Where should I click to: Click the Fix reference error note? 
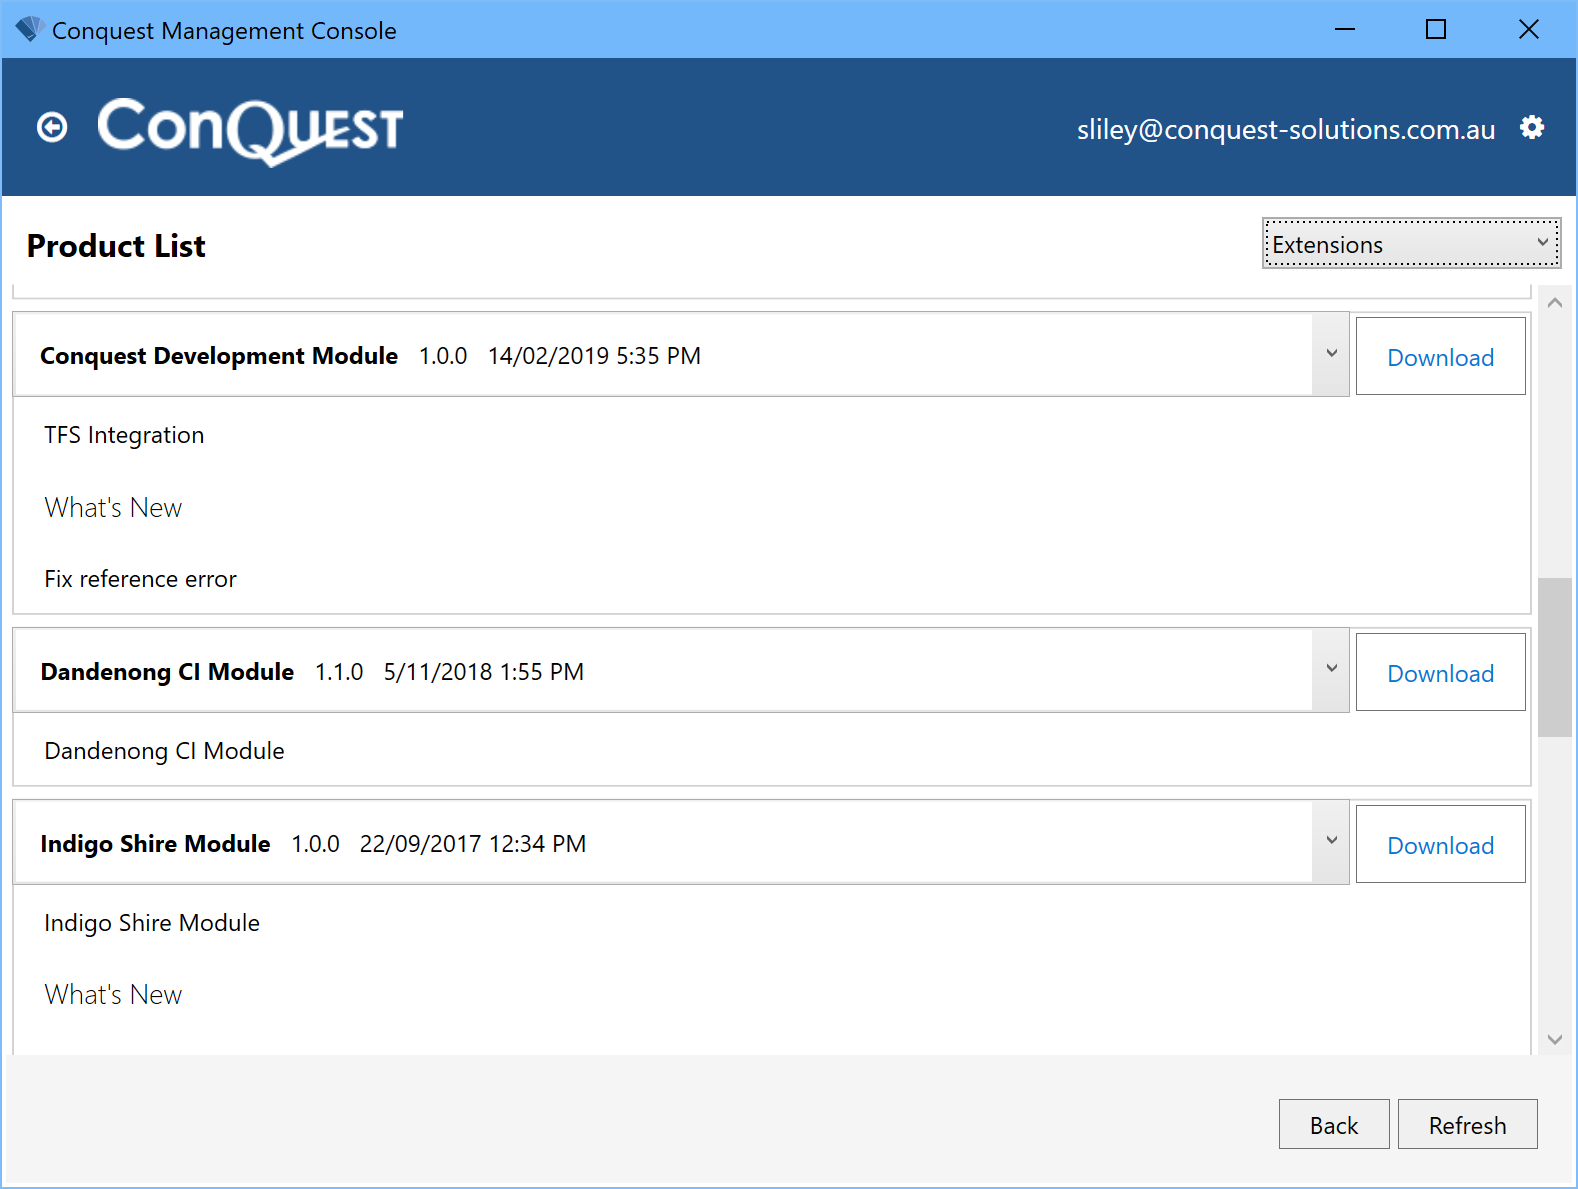(140, 579)
